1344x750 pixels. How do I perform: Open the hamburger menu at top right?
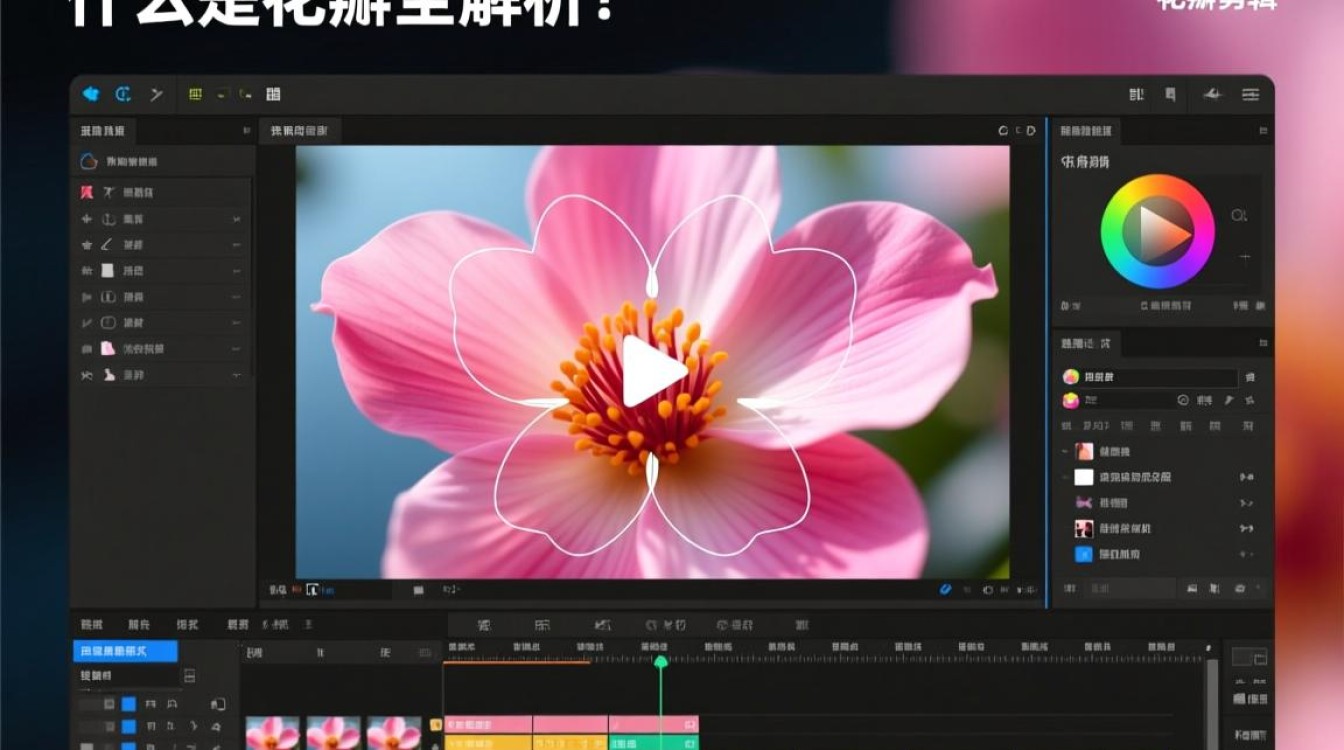1251,94
